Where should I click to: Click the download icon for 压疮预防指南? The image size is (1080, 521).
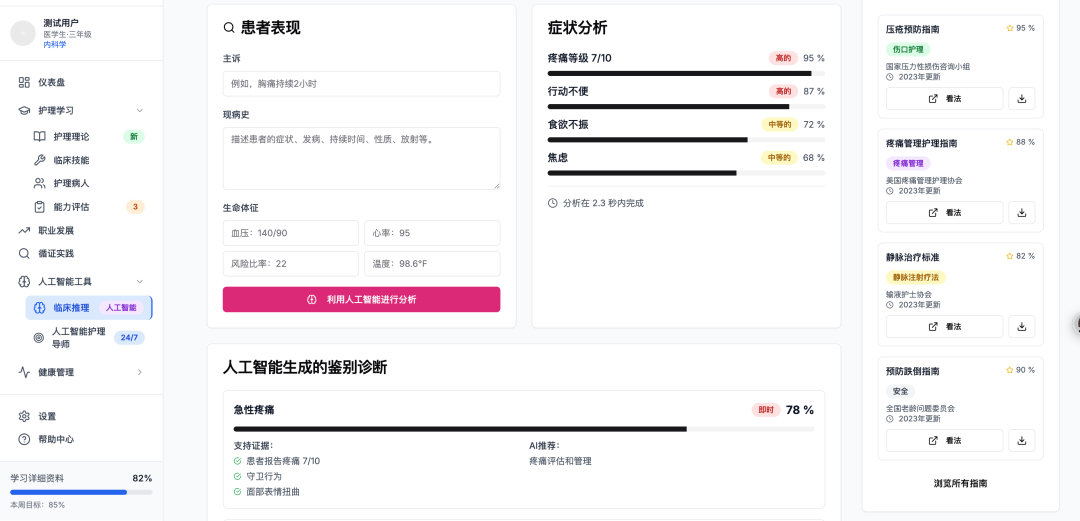[x=1022, y=99]
